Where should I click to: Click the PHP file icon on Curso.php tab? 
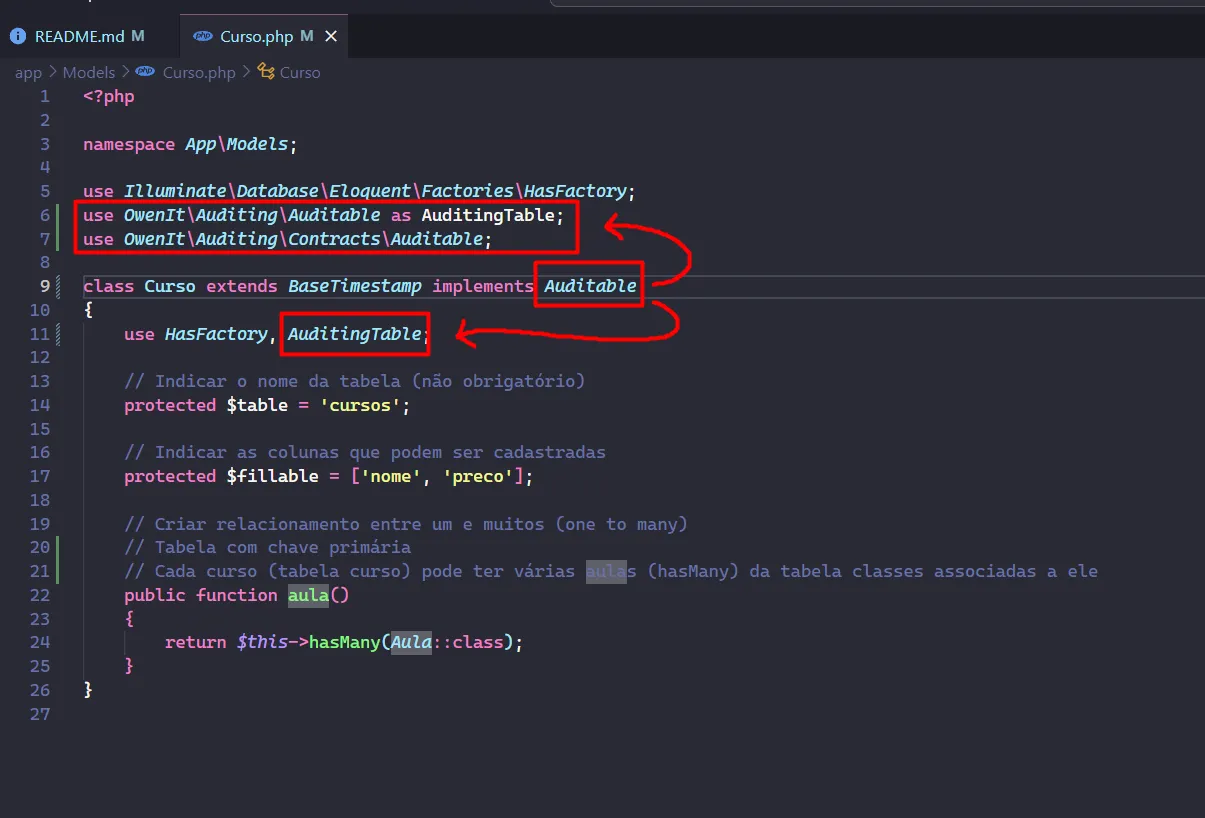[x=203, y=36]
